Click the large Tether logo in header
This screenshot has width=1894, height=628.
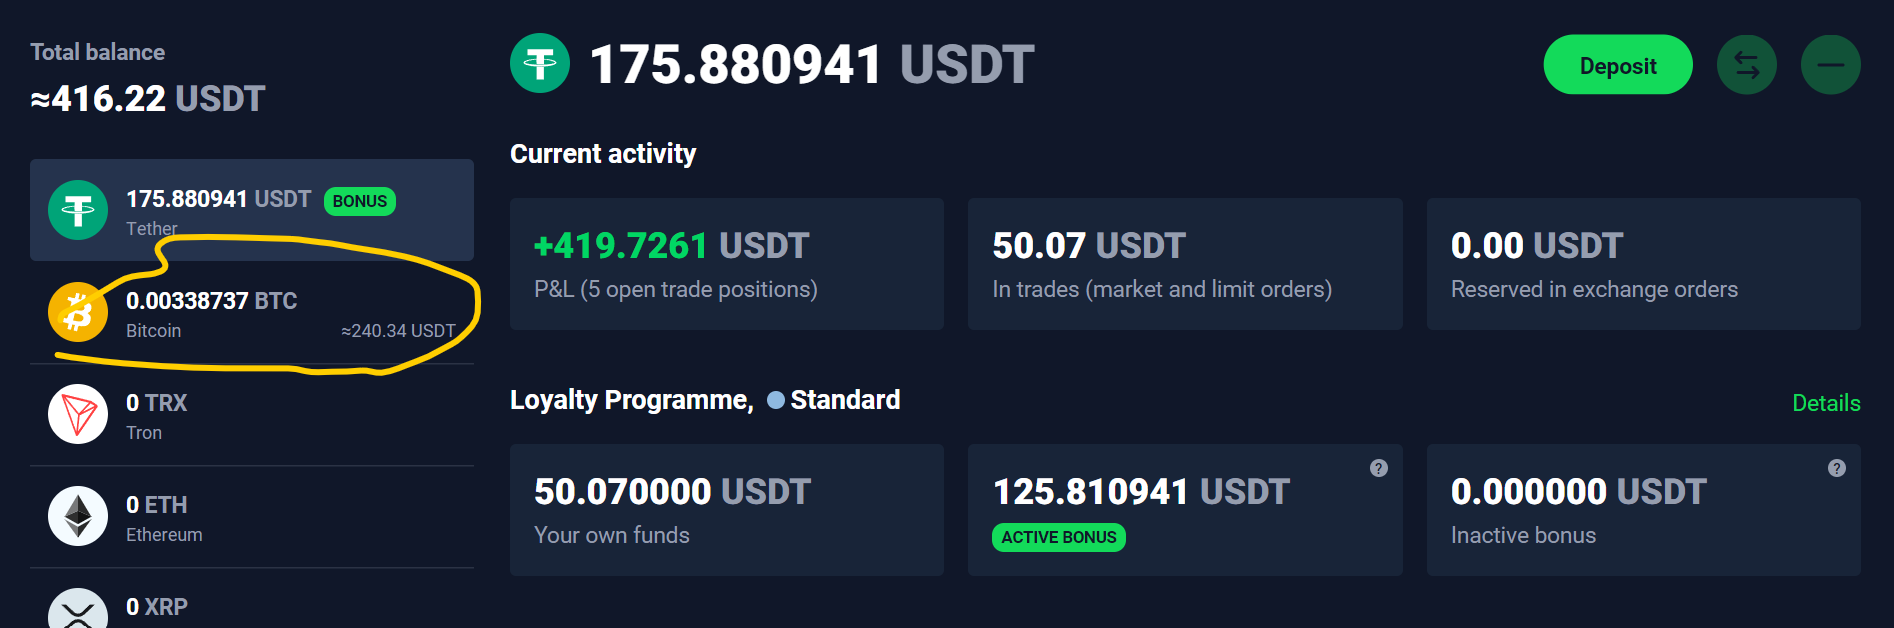[540, 64]
